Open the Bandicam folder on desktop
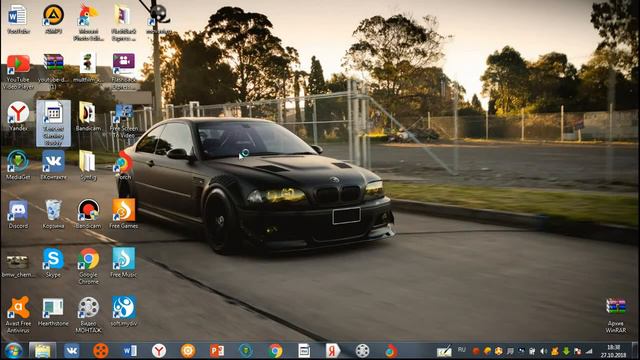Image resolution: width=640 pixels, height=360 pixels. point(88,116)
